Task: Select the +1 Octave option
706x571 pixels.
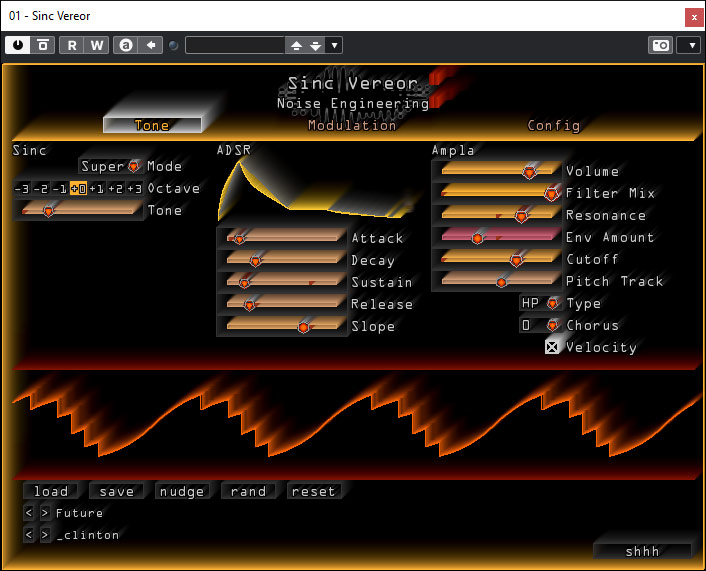Action: pos(96,189)
